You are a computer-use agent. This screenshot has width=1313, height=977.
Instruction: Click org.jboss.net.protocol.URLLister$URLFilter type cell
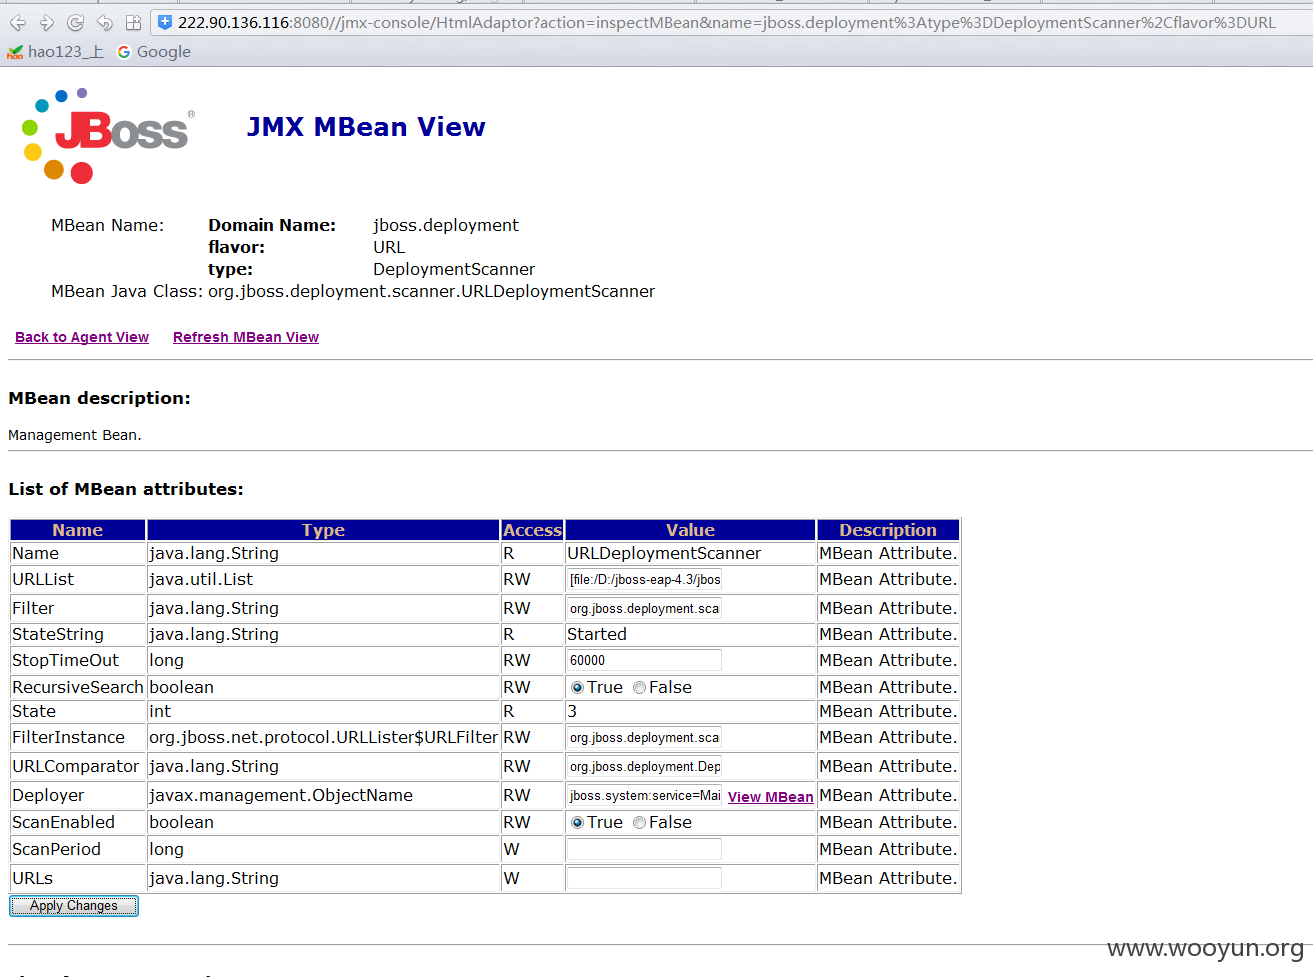(x=323, y=737)
